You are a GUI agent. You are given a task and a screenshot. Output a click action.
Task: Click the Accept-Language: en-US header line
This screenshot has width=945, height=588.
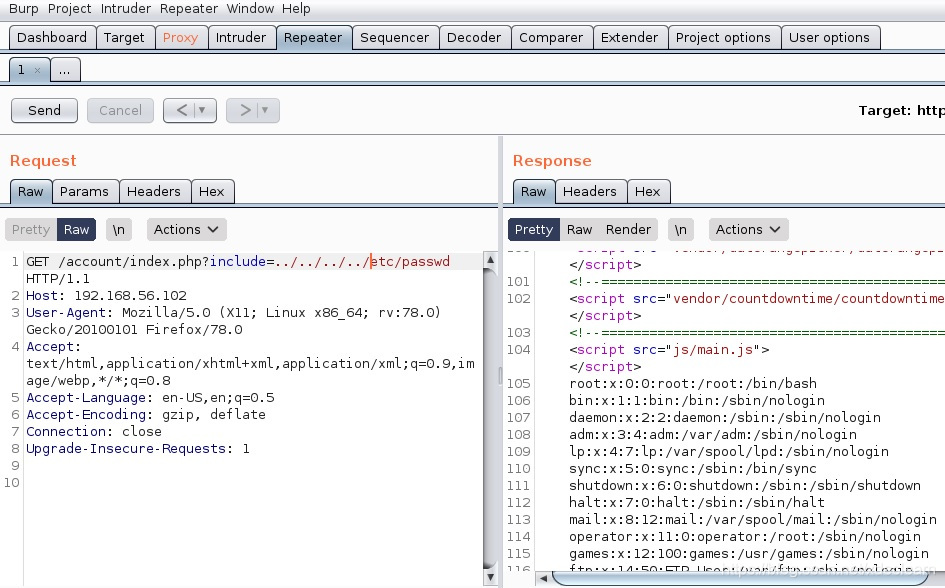[150, 398]
